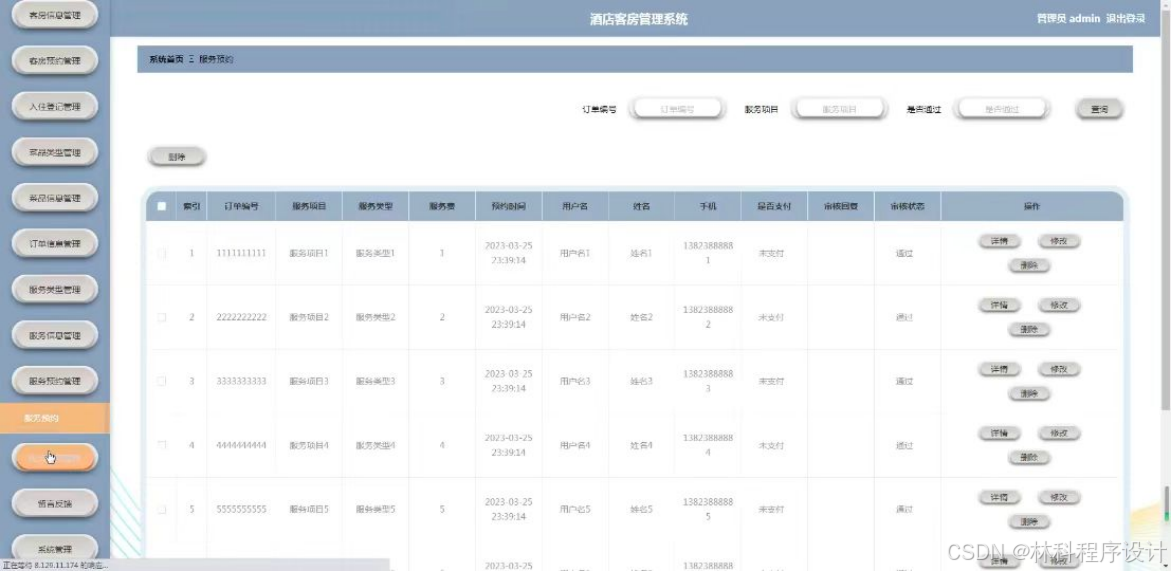Viewport: 1171px width, 572px height.
Task: Click the 审核状态 column header
Action: tap(907, 206)
